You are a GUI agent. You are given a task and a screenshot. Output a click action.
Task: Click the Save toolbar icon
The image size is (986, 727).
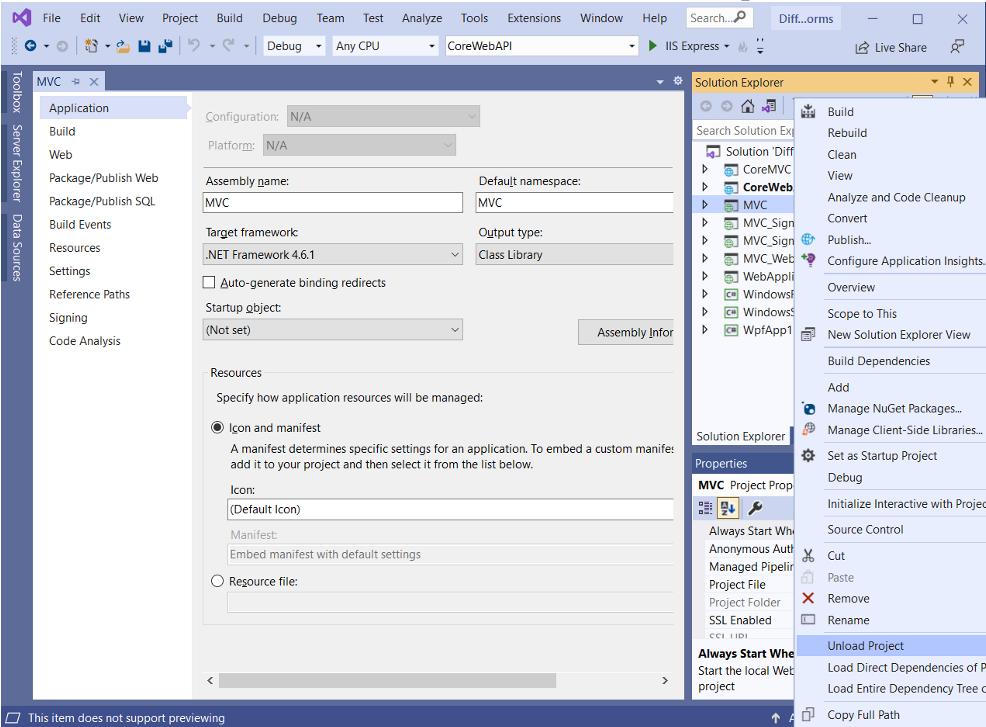point(144,46)
